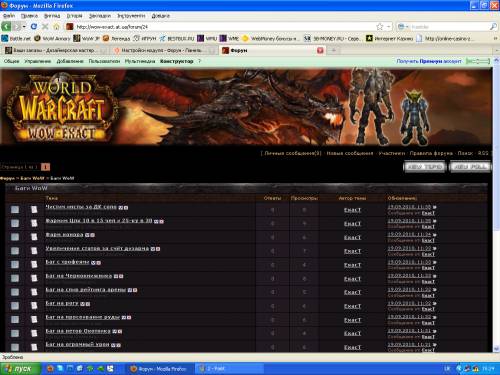The height and width of the screenshot is (375, 500).
Task: Click the green Back arrow button
Action: 6,26
